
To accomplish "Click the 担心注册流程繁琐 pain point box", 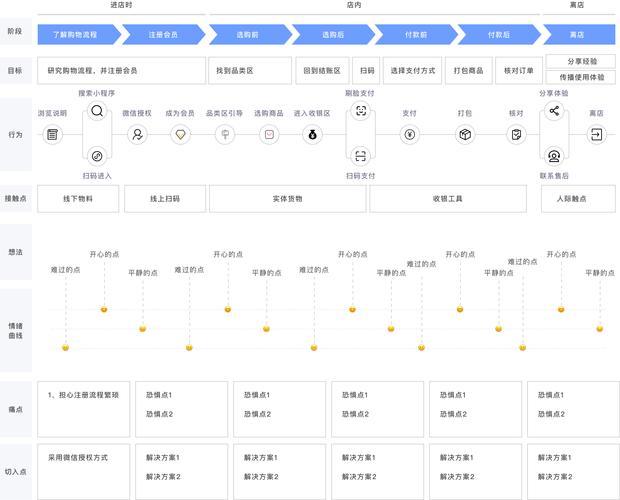I will point(83,409).
